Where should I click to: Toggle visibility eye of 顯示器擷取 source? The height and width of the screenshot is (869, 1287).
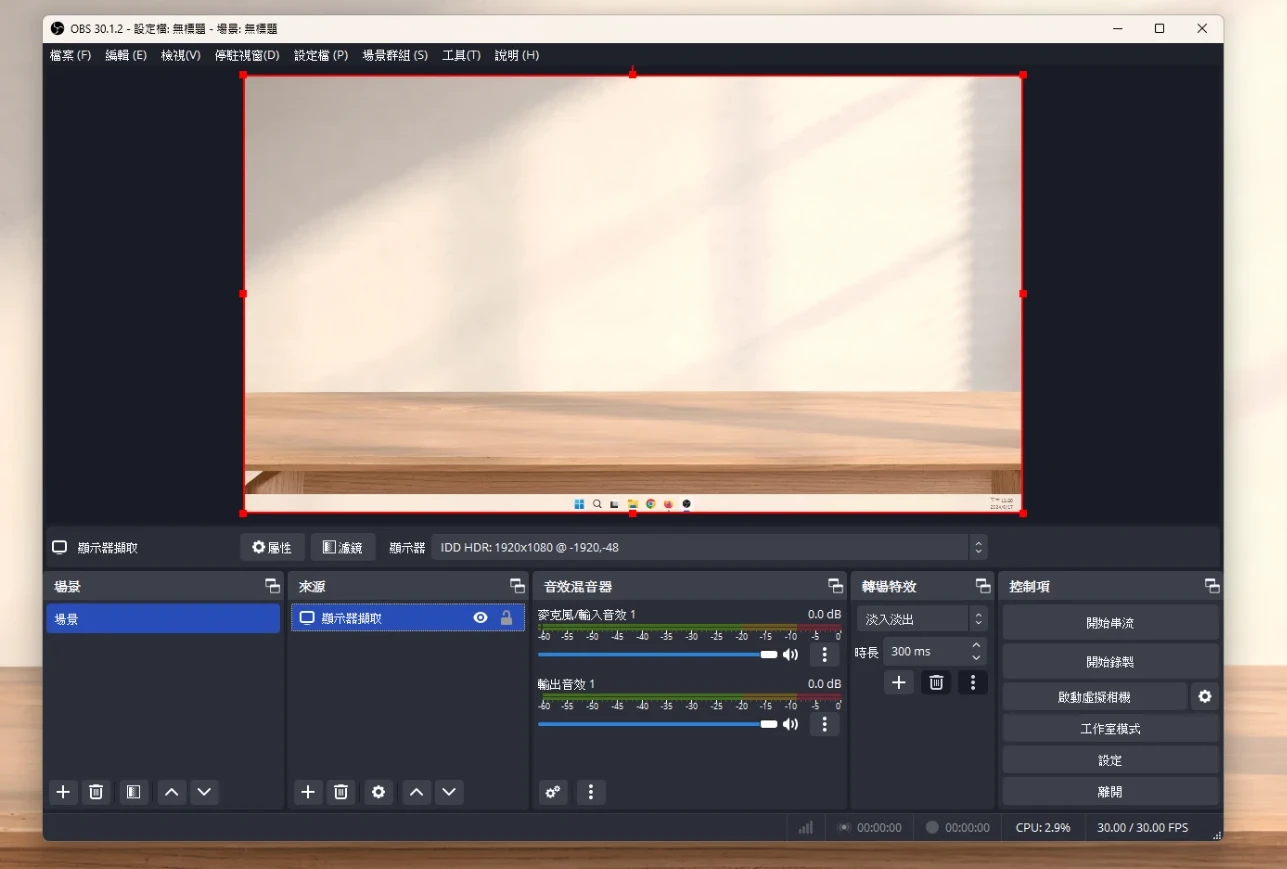480,618
